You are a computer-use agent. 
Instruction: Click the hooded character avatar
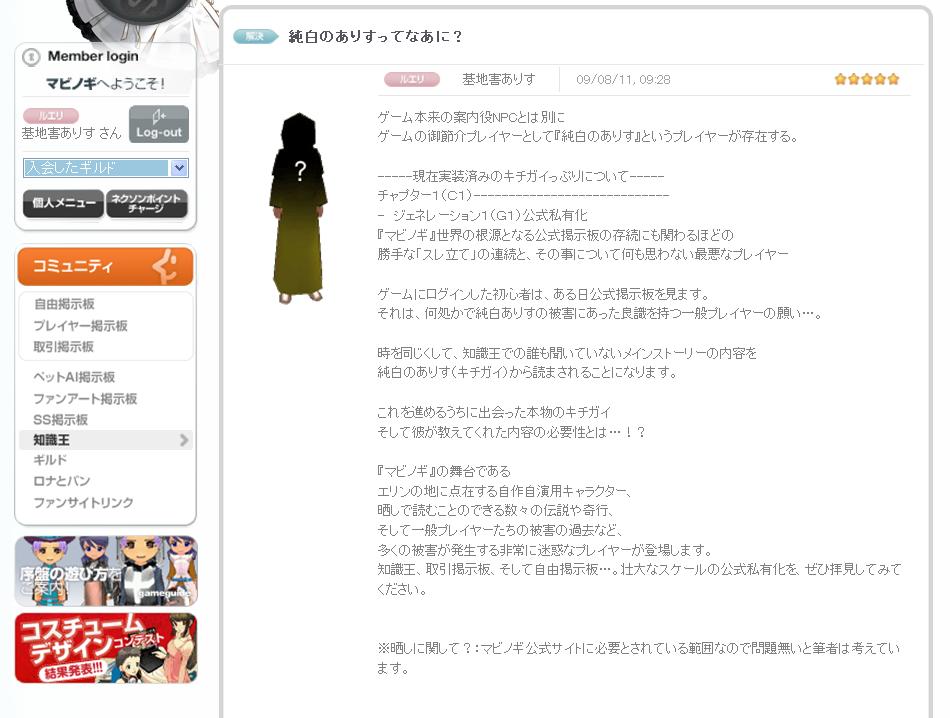(x=299, y=208)
